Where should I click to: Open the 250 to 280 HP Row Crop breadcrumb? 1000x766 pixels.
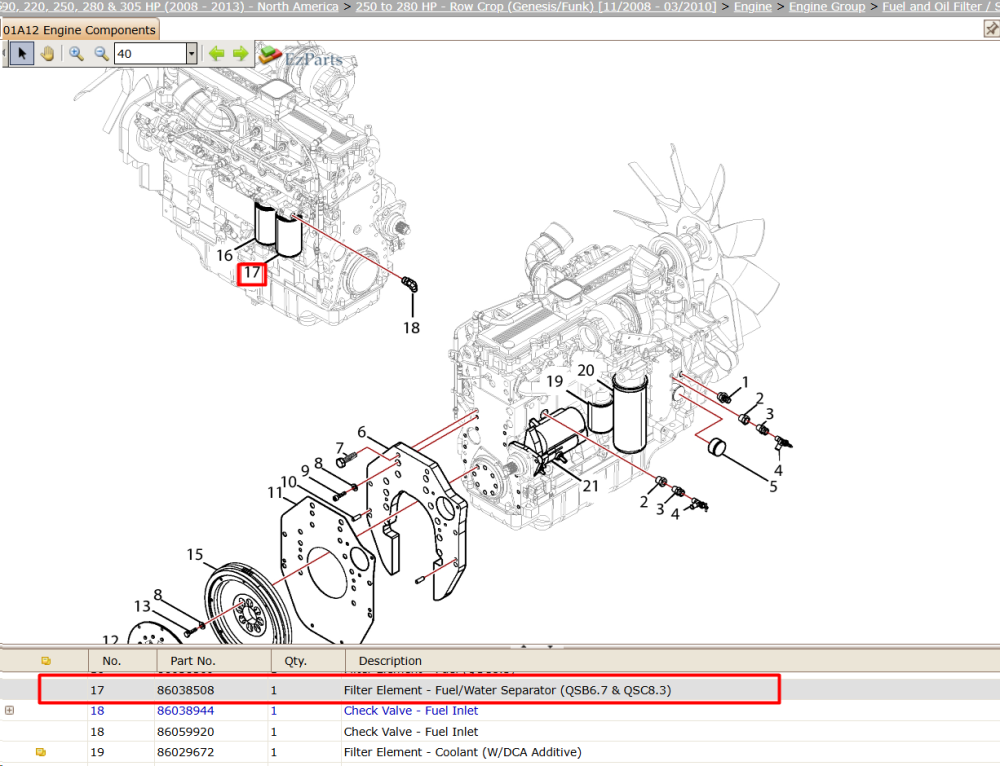point(536,6)
